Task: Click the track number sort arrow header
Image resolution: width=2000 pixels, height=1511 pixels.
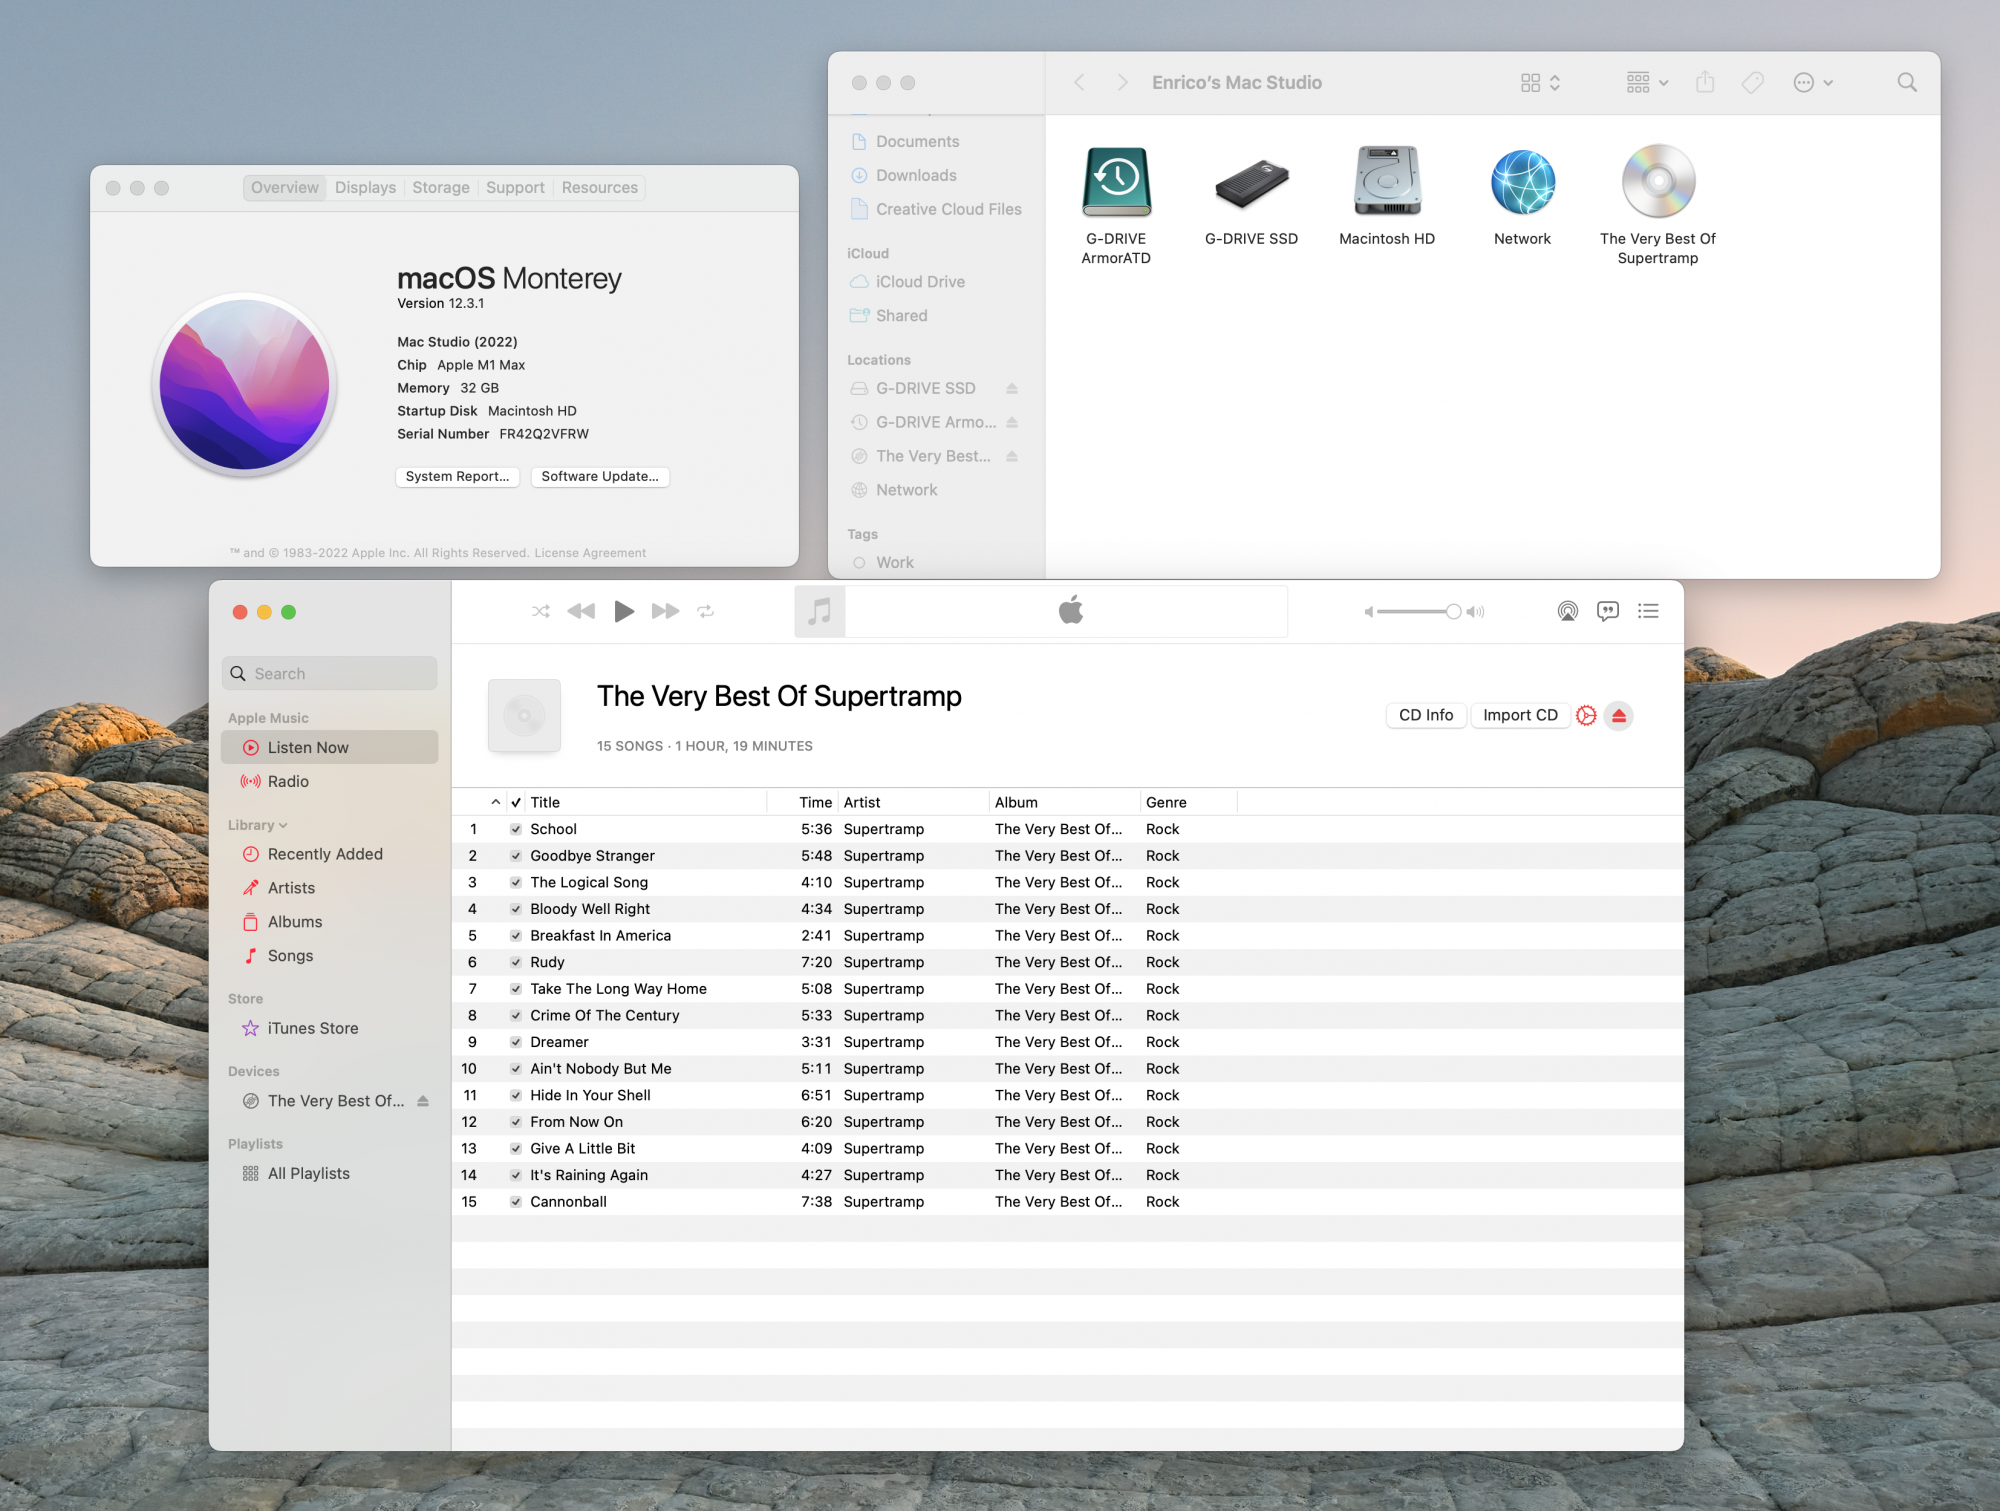Action: (x=495, y=802)
